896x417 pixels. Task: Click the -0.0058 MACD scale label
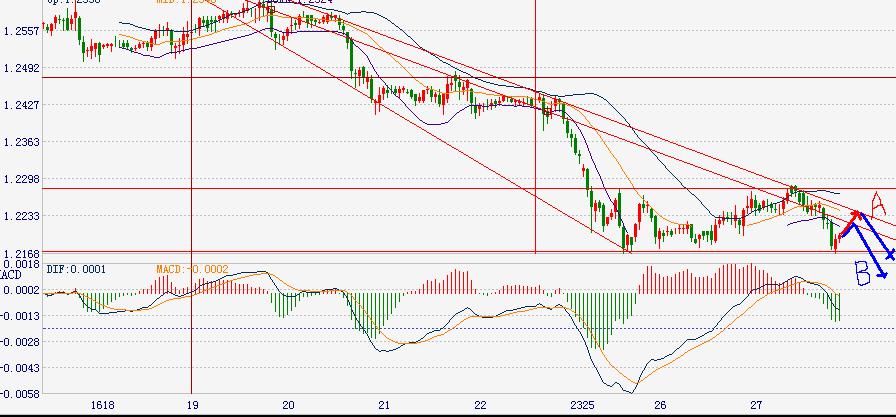point(19,394)
